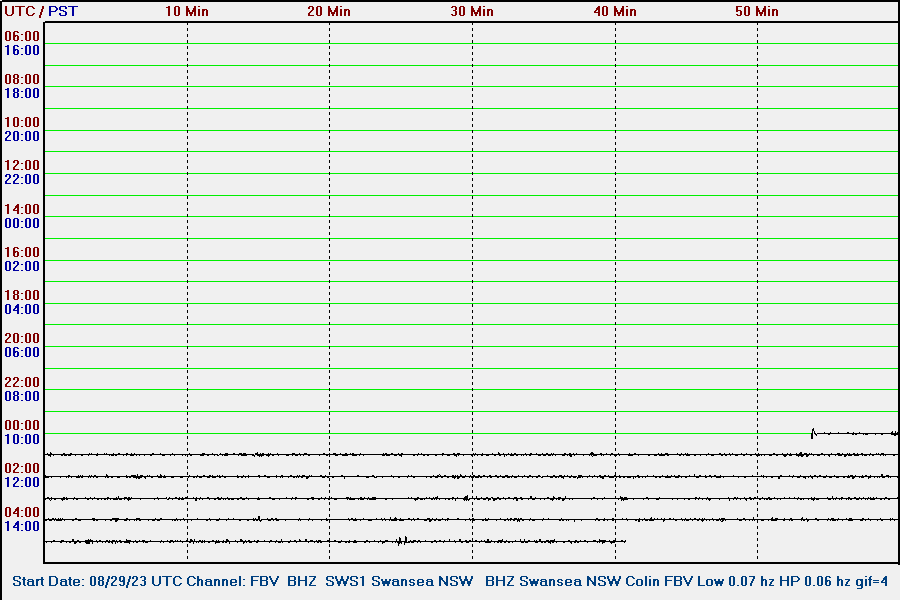This screenshot has width=900, height=600.
Task: Click the red 20:00 UTC row label
Action: [x=22, y=338]
